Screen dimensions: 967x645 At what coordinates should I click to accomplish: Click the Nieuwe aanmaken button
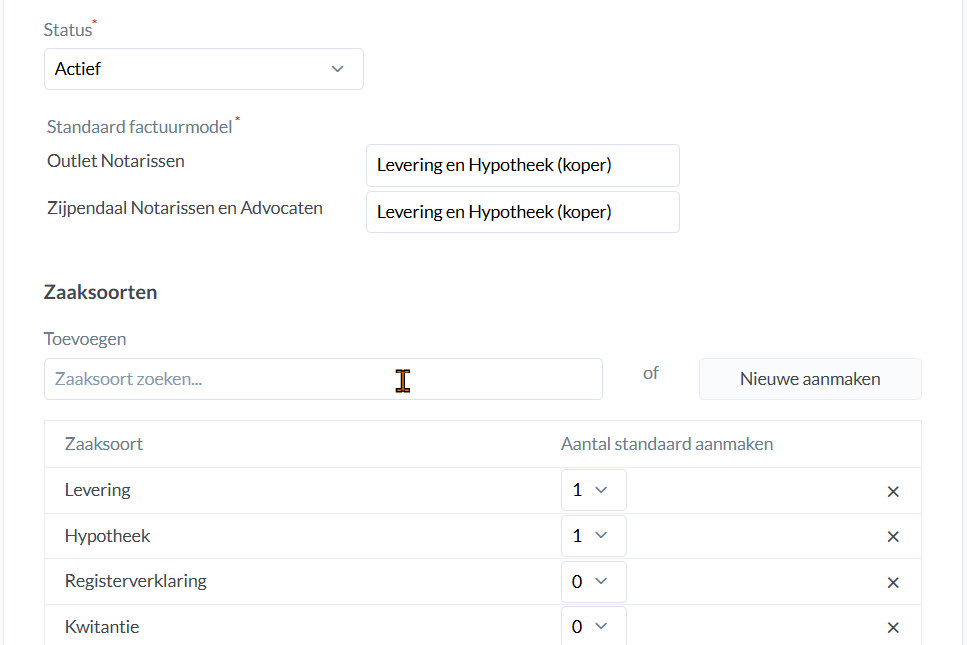coord(810,379)
